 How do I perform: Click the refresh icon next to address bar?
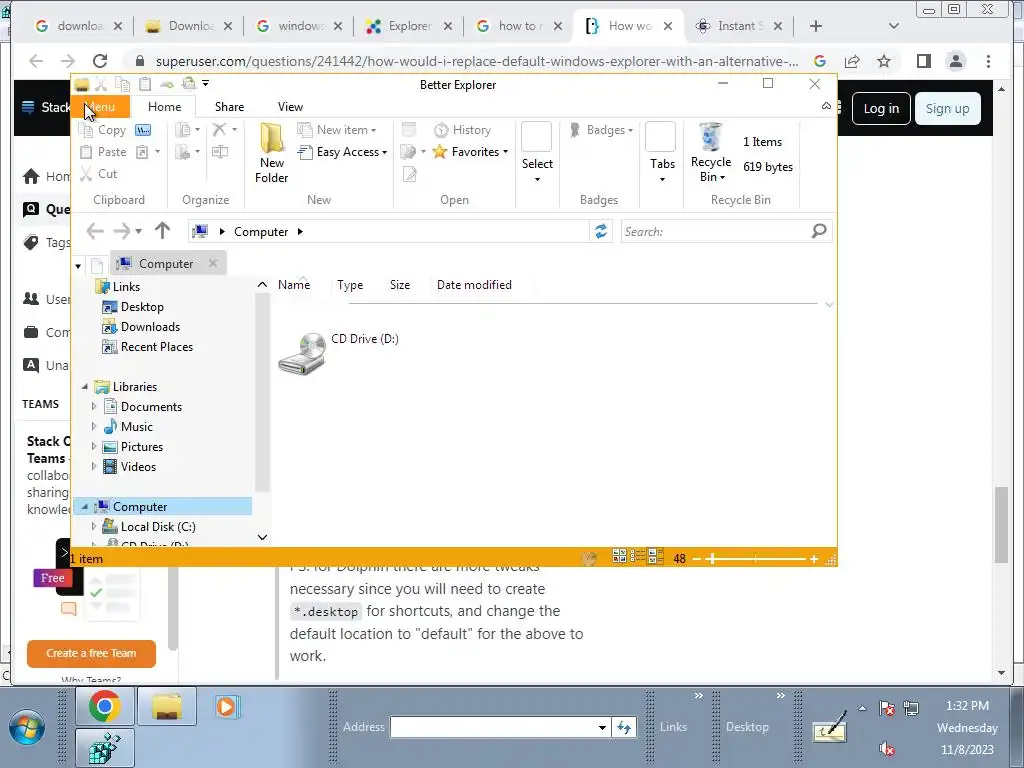(x=601, y=231)
